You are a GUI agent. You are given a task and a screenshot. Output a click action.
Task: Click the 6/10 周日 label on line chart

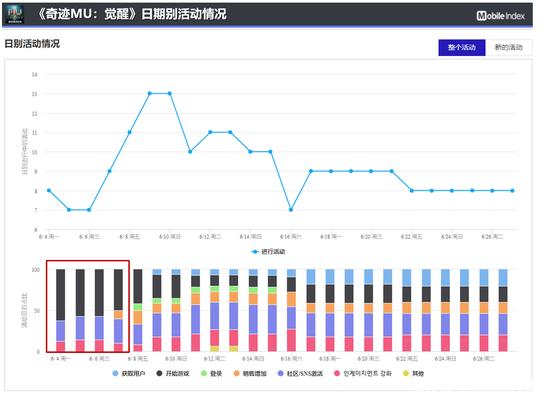(170, 237)
